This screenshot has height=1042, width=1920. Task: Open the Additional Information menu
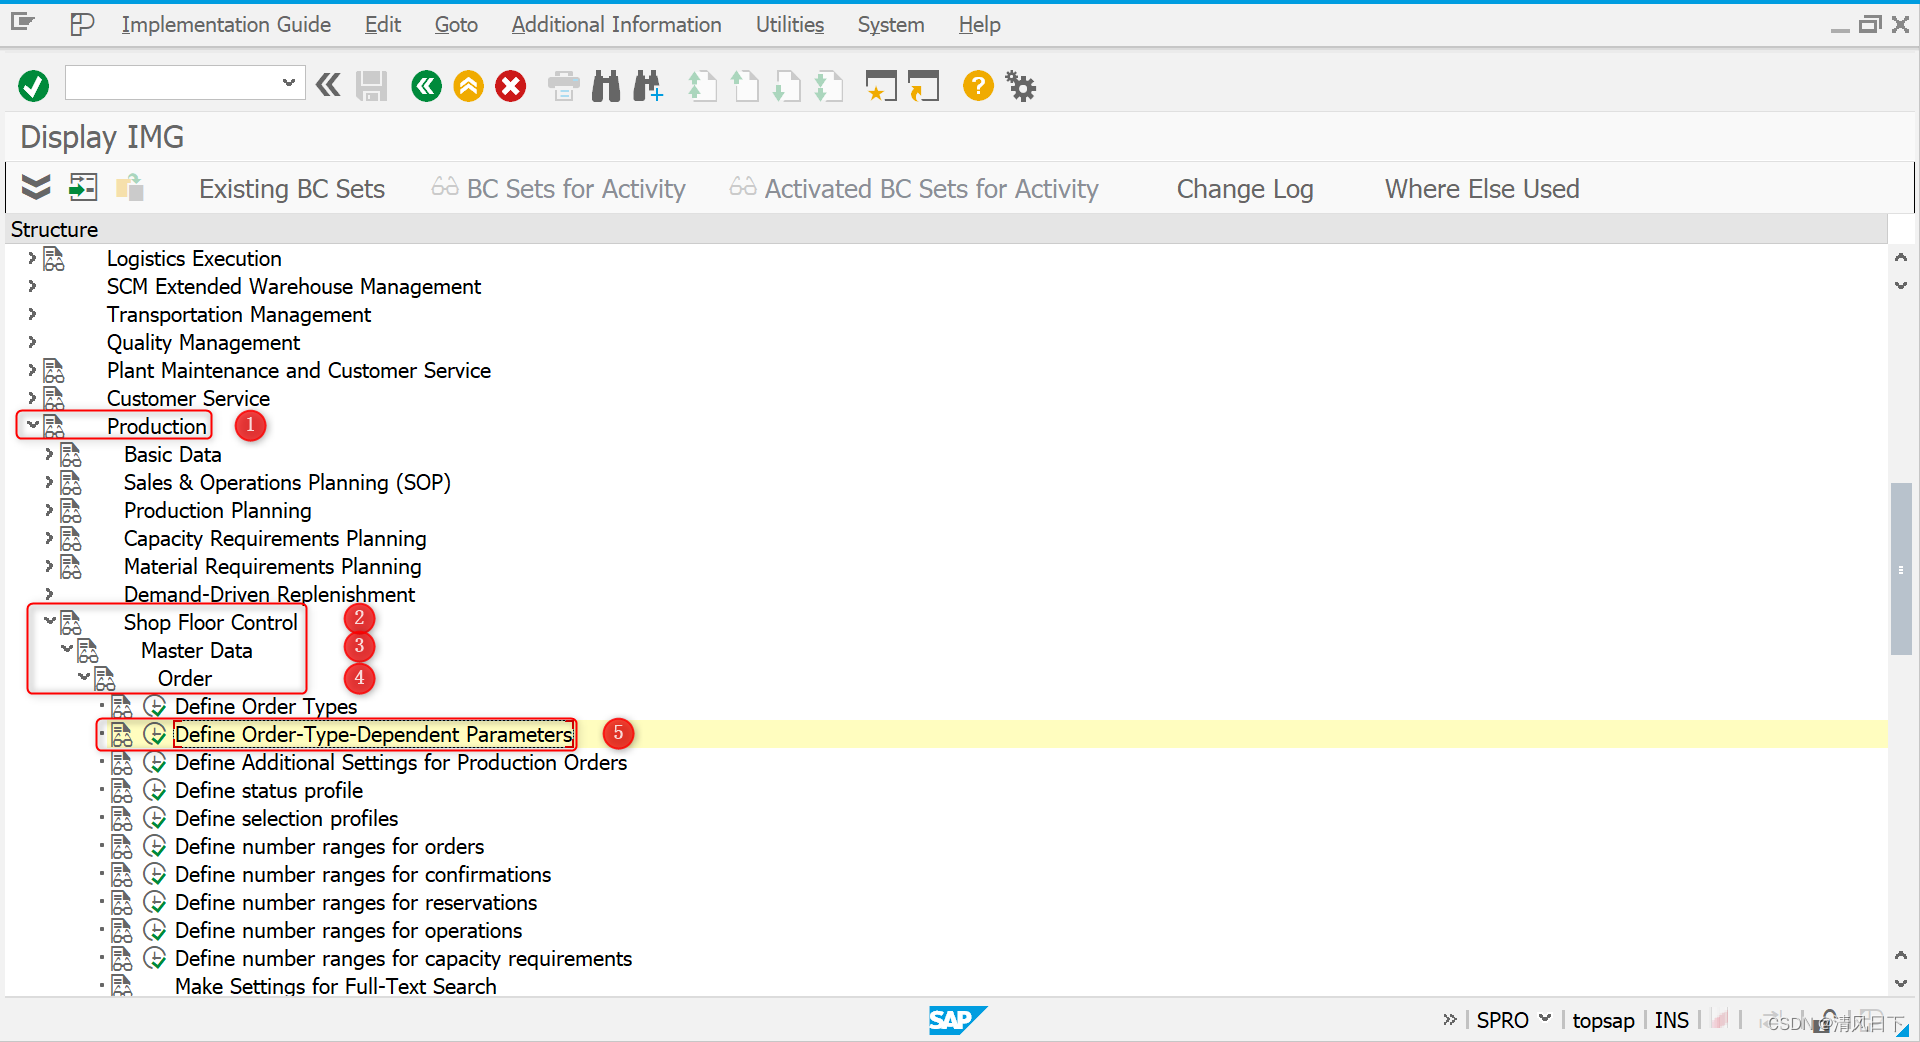coord(616,24)
